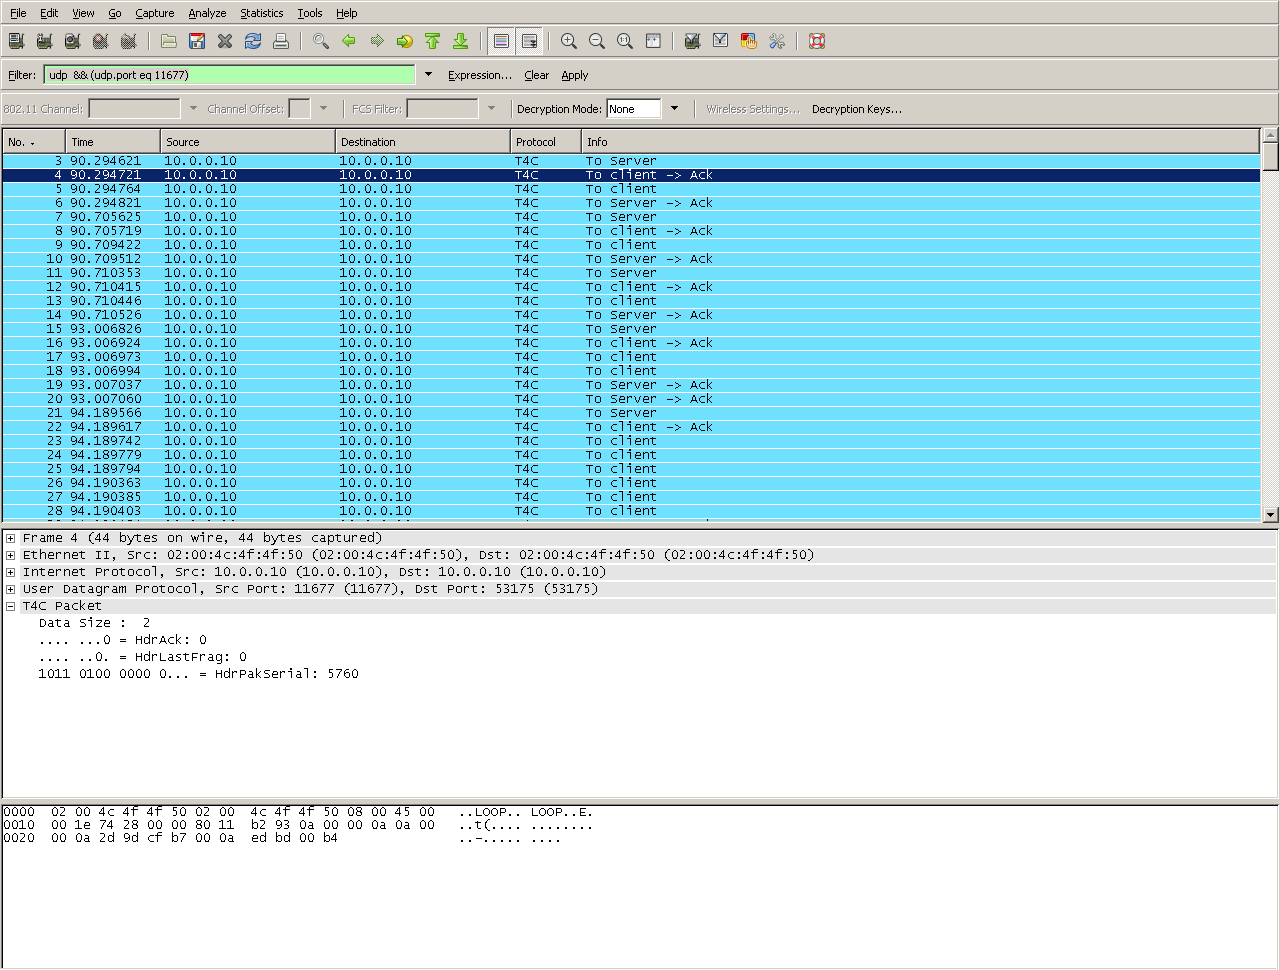Click the display filter input field
The width and height of the screenshot is (1280, 970).
point(229,75)
